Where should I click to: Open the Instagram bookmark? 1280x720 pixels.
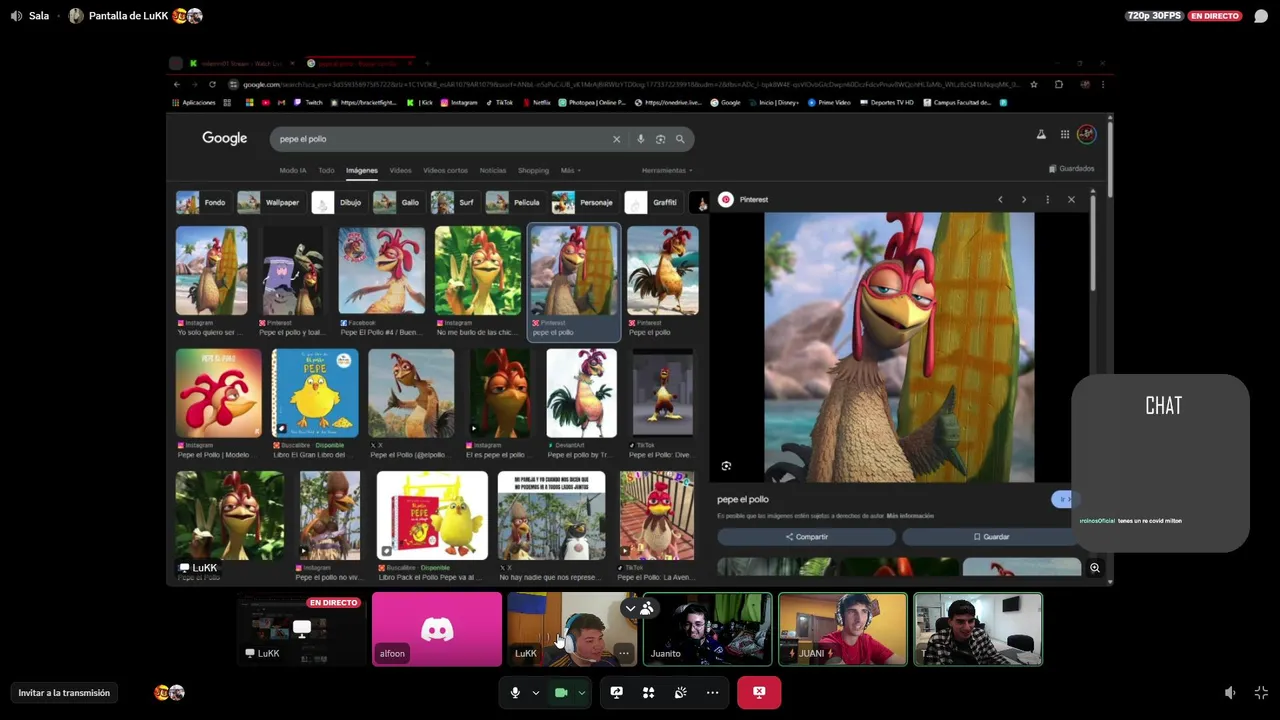459,102
